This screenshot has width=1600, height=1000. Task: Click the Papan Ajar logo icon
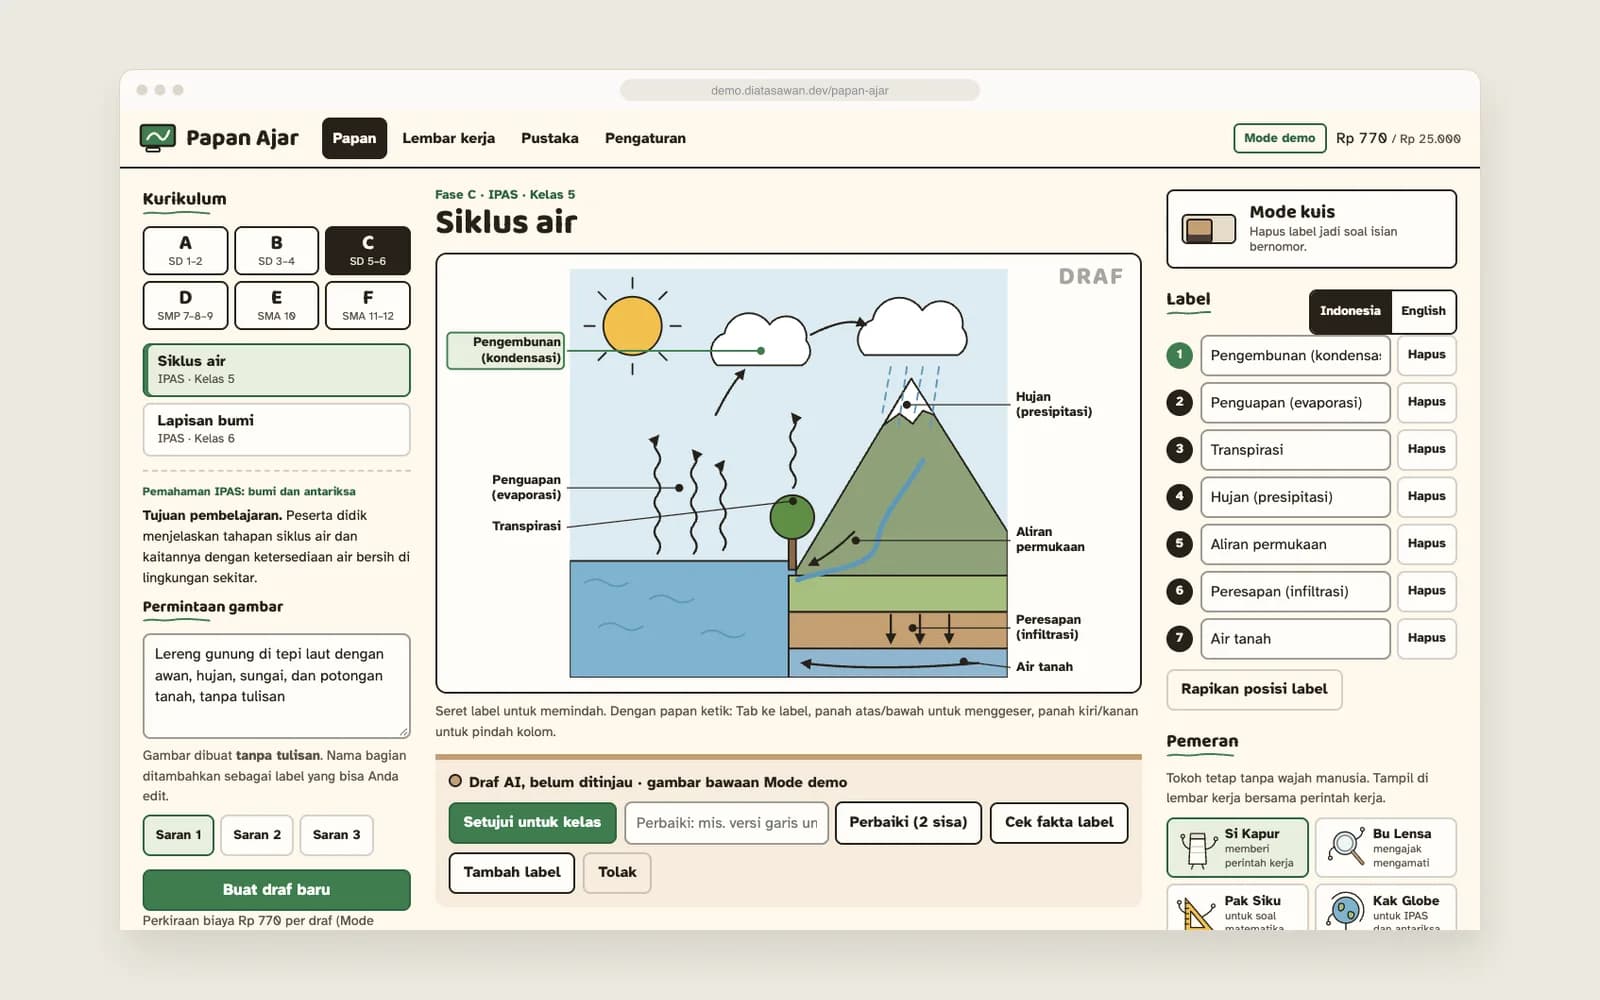[158, 138]
